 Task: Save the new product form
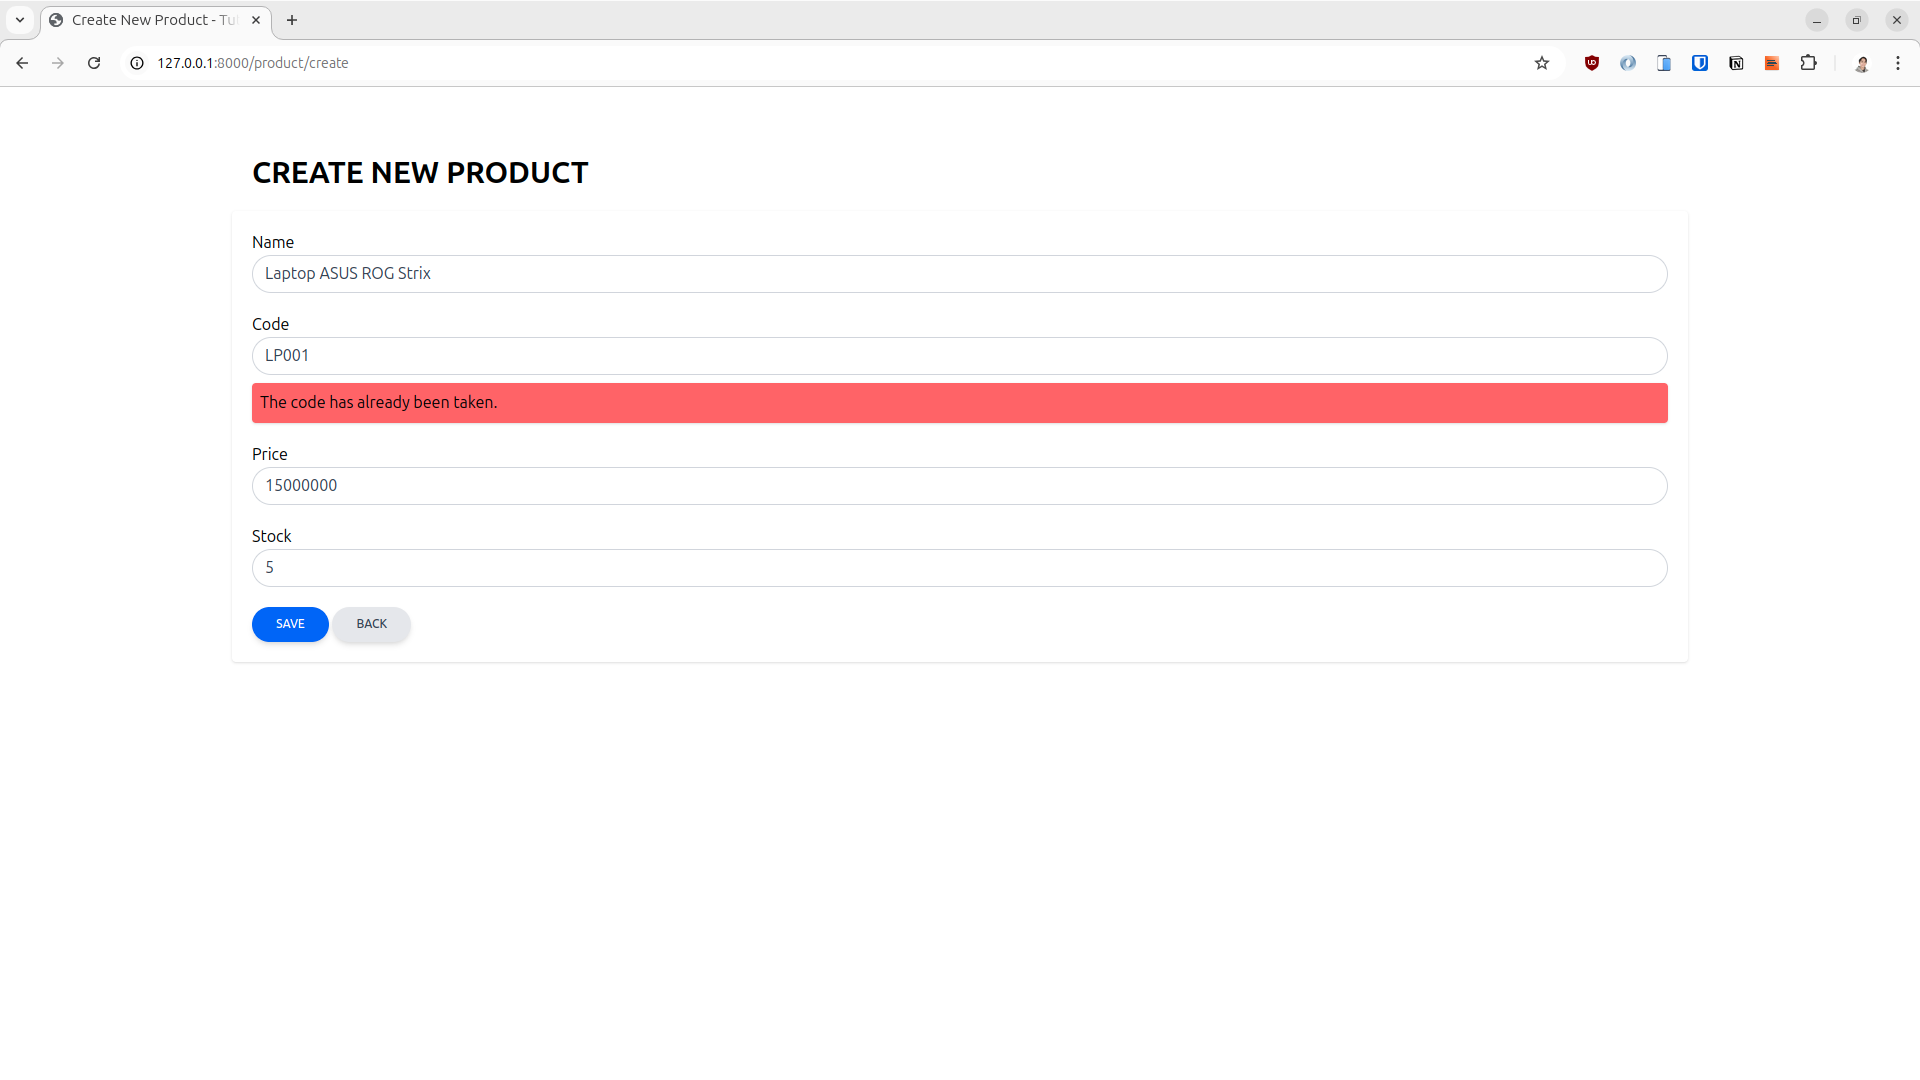[290, 623]
